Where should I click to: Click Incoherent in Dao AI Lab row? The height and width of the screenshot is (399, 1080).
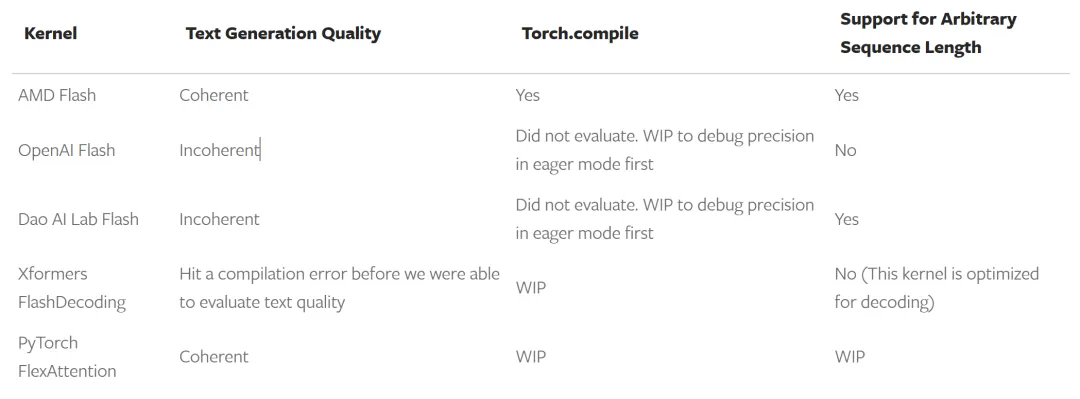219,219
